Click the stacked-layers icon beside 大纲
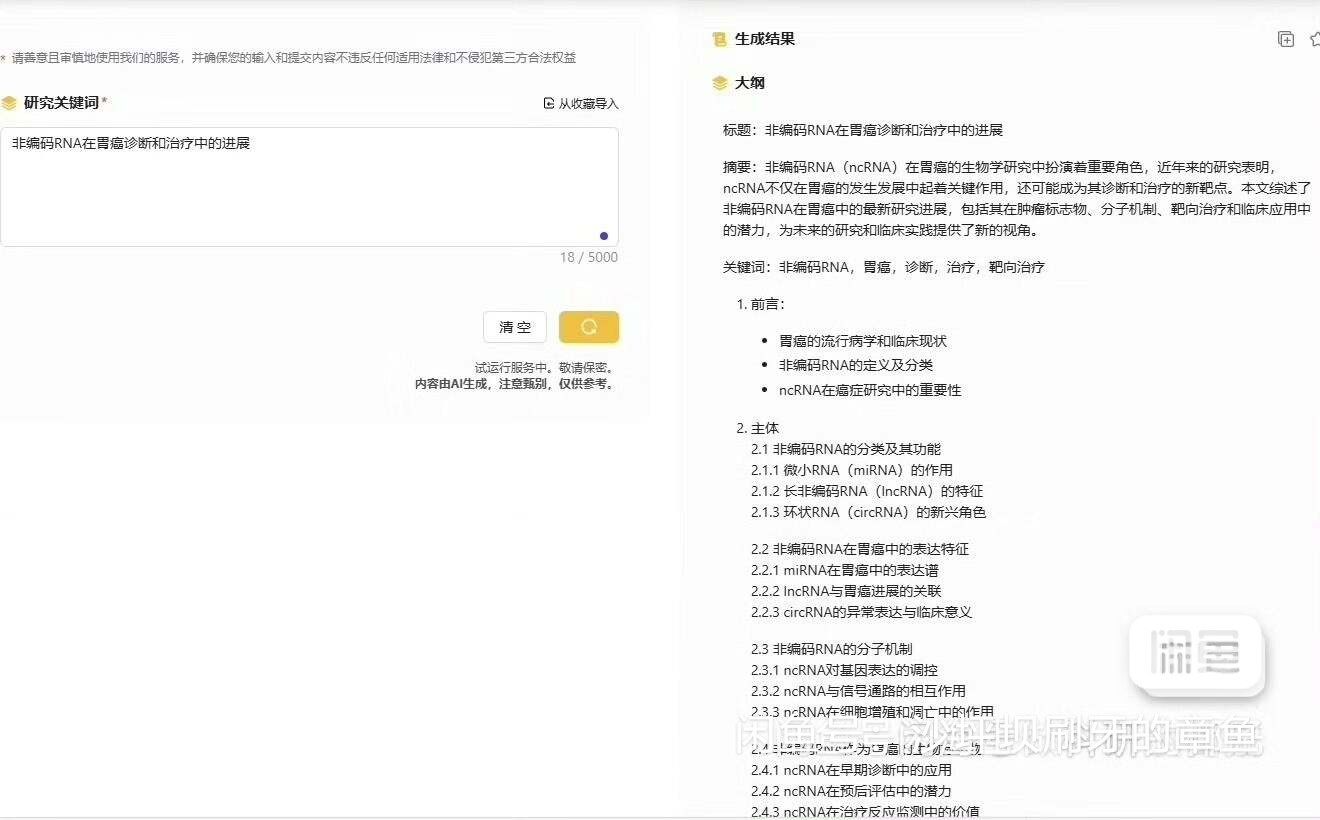The height and width of the screenshot is (820, 1320). point(719,83)
